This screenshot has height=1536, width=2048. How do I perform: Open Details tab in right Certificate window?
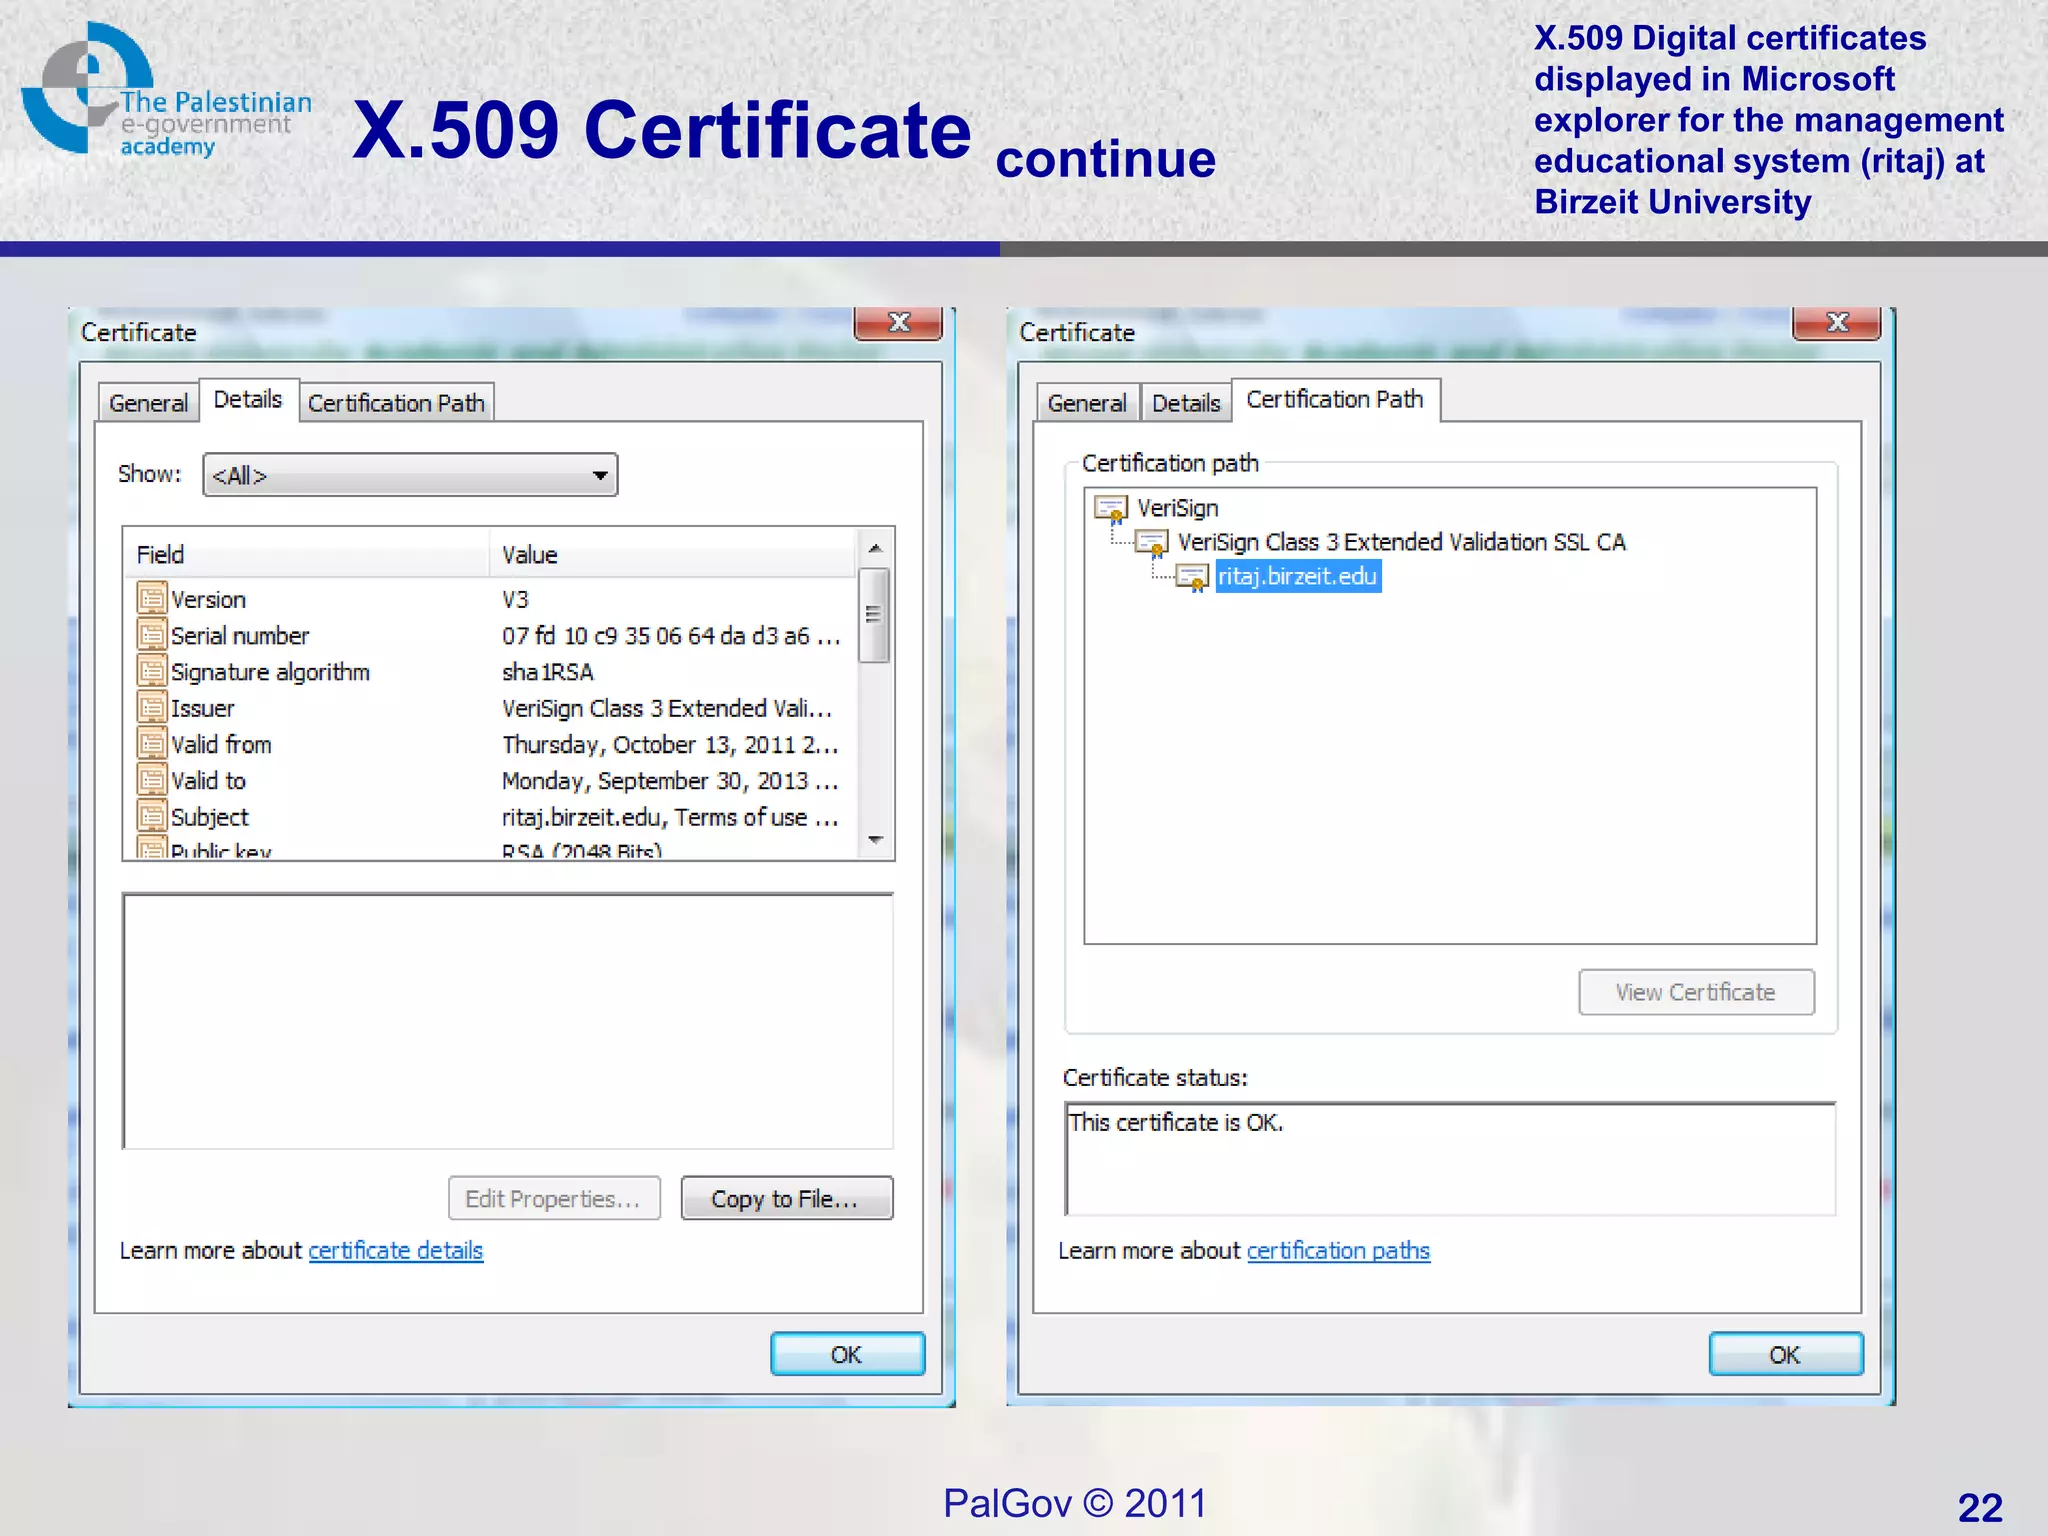1186,403
